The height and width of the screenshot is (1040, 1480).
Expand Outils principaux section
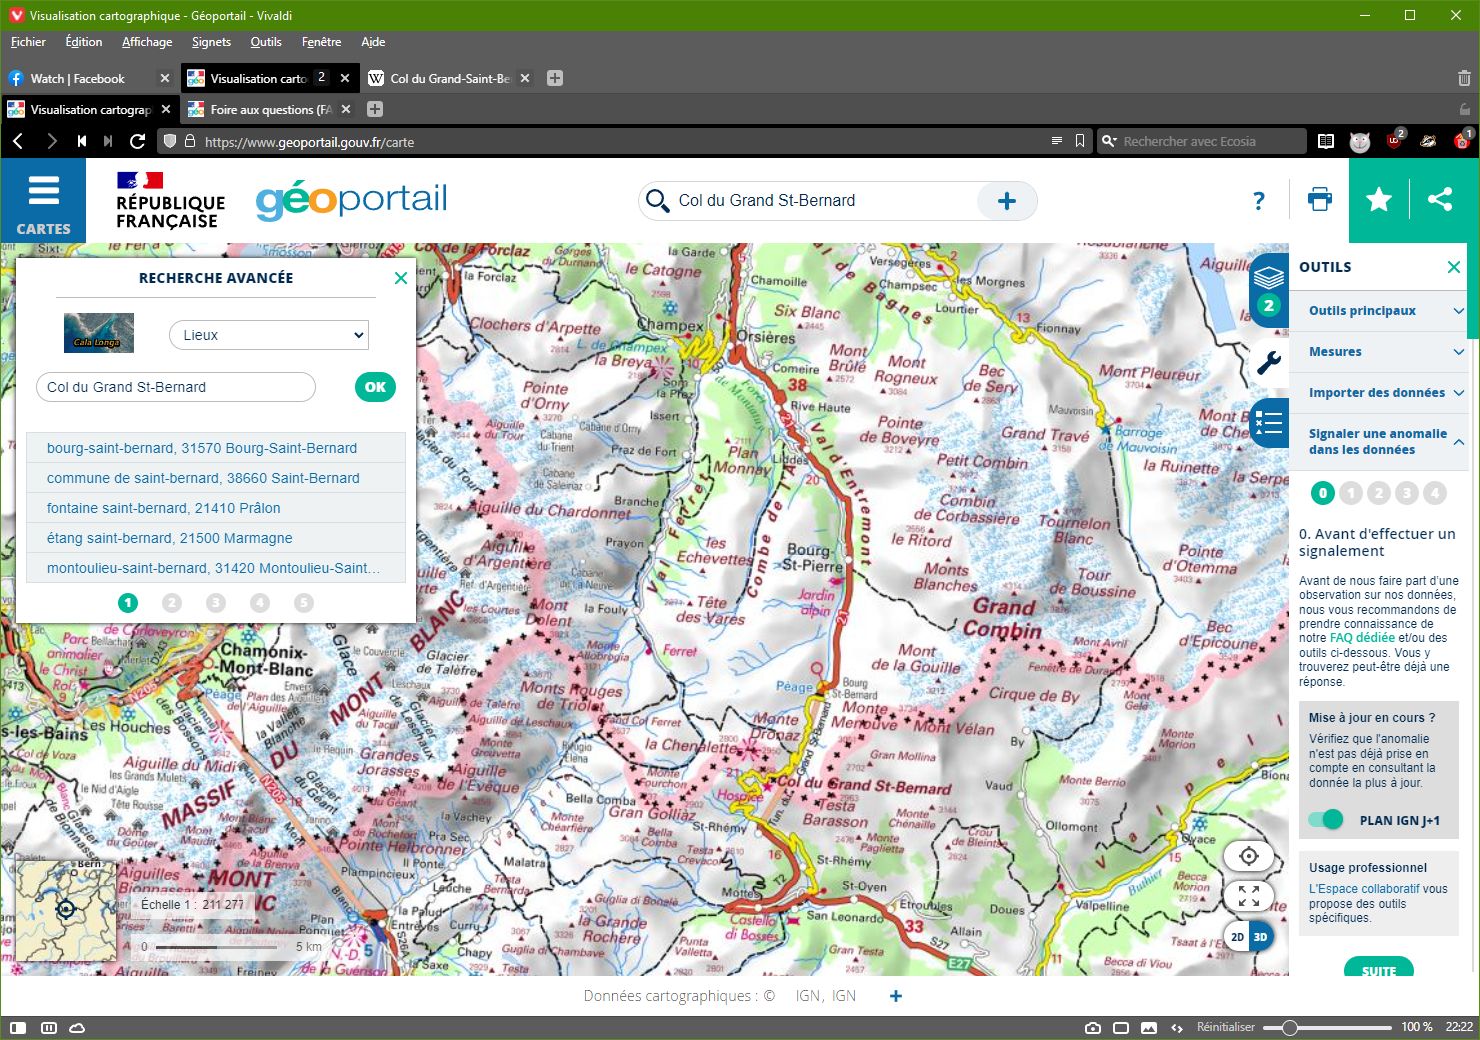click(x=1378, y=311)
